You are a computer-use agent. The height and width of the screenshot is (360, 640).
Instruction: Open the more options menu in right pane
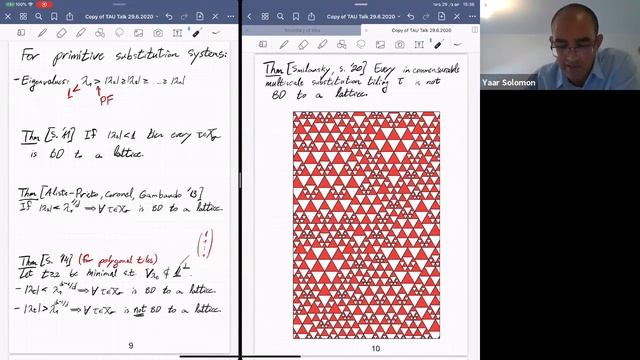tap(472, 17)
